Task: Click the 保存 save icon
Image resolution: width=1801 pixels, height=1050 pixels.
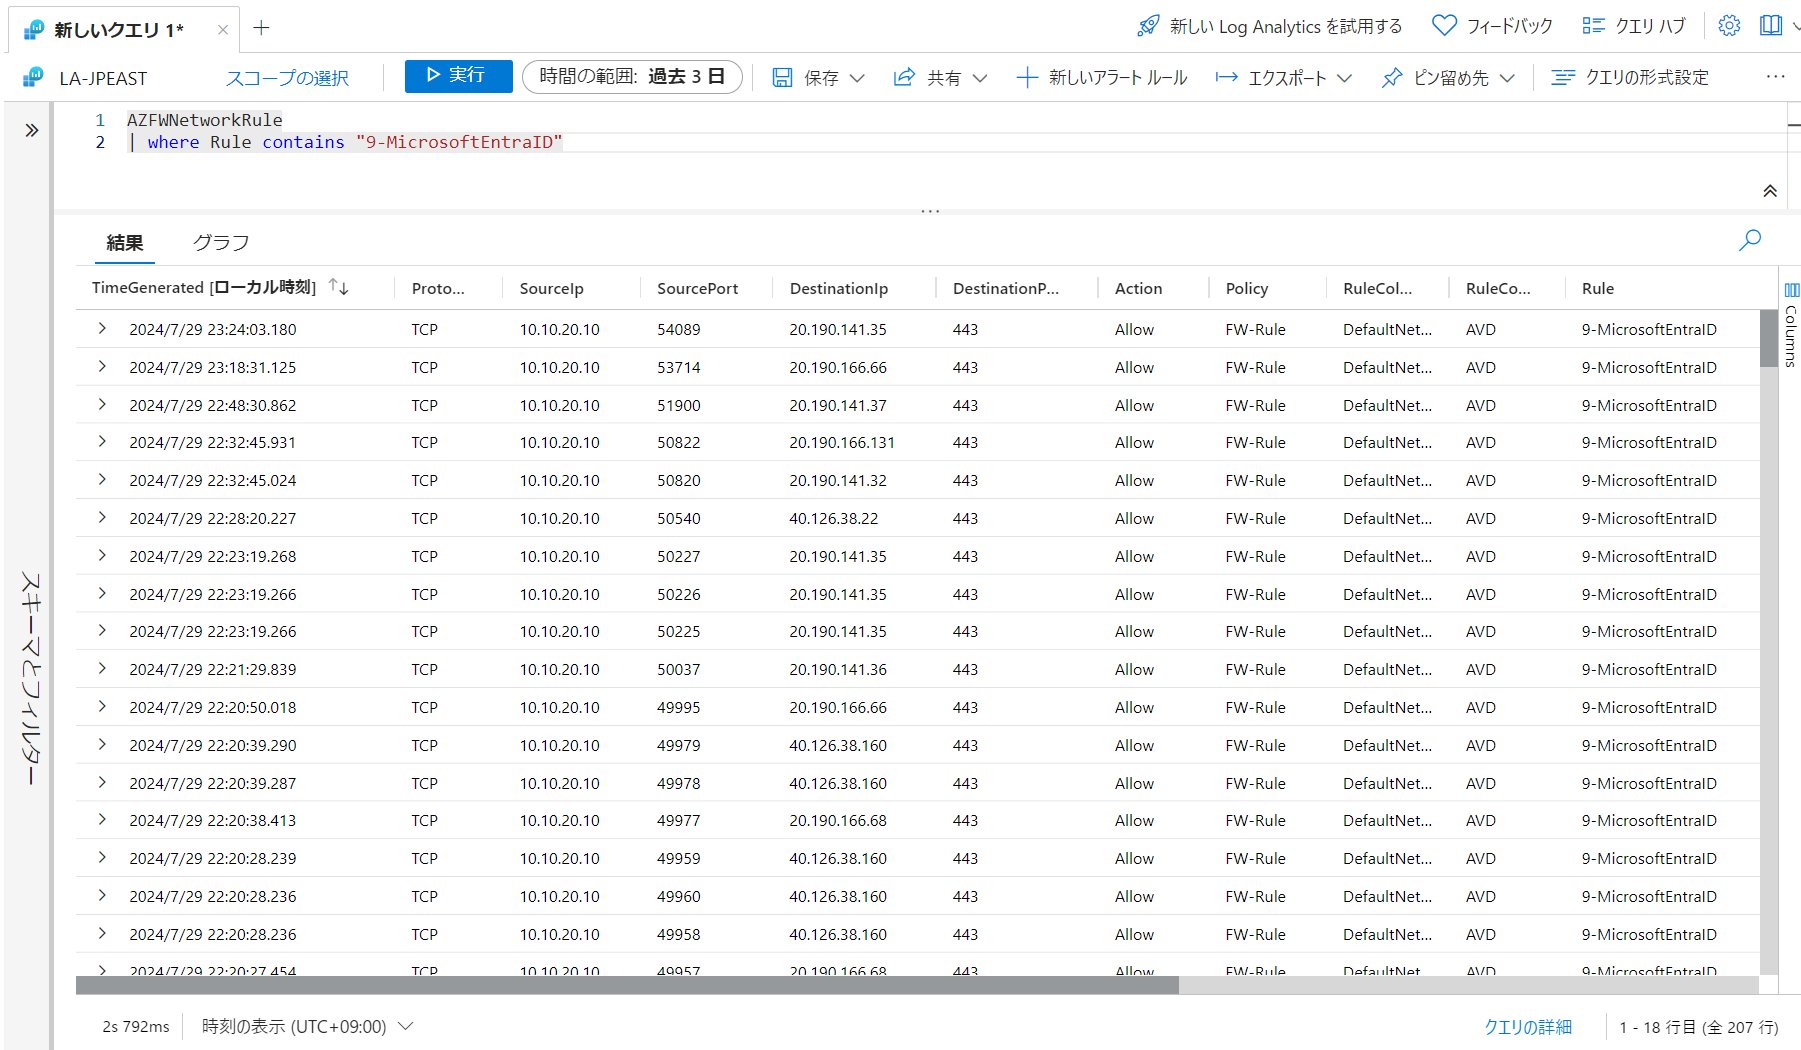Action: tap(782, 78)
